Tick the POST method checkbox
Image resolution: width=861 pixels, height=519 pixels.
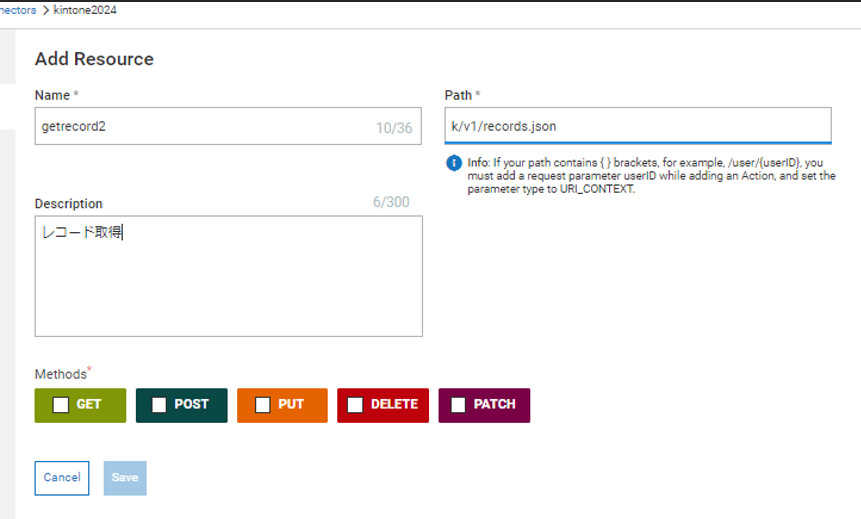click(x=159, y=405)
